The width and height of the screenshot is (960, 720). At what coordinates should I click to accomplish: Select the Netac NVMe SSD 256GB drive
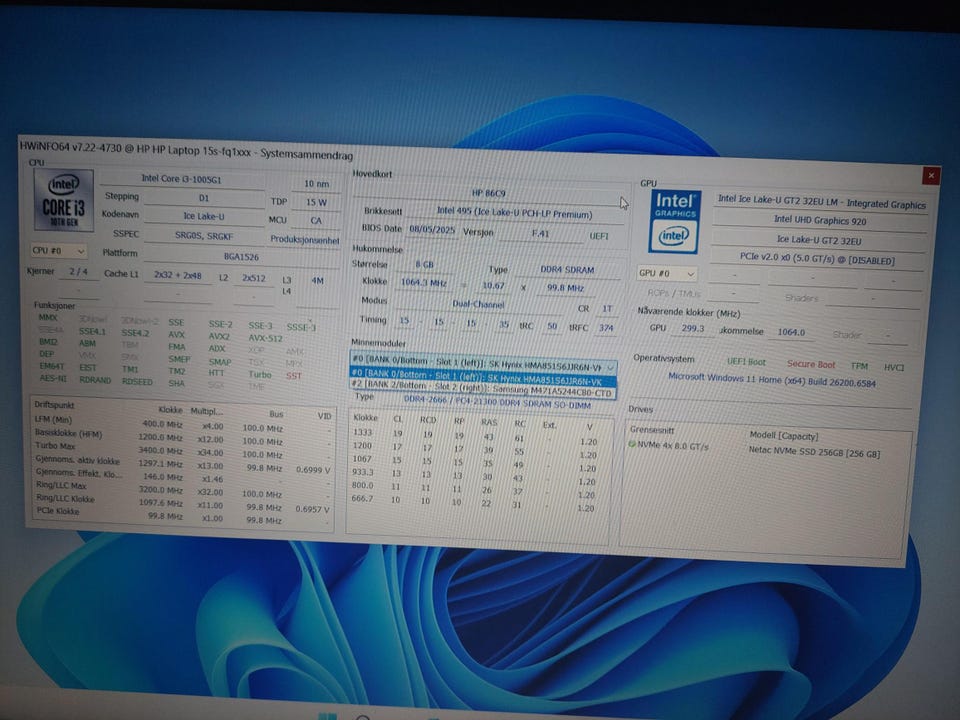814,452
